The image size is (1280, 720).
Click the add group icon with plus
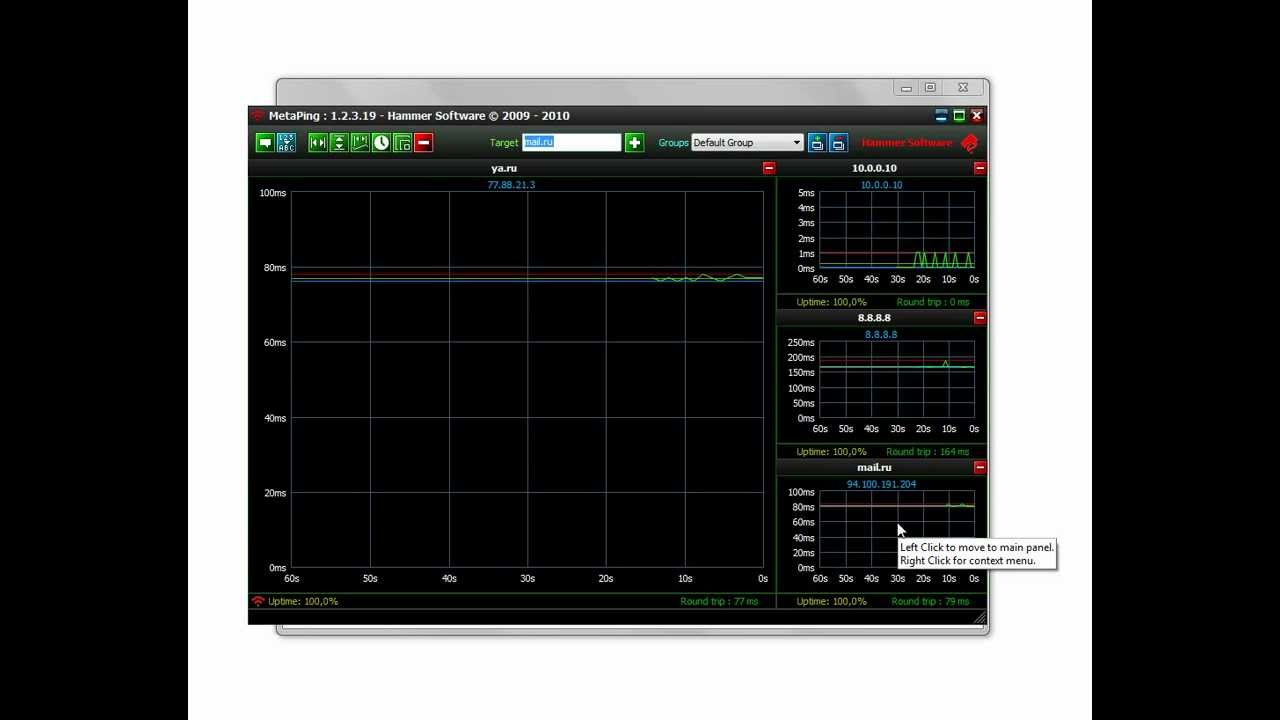click(817, 143)
